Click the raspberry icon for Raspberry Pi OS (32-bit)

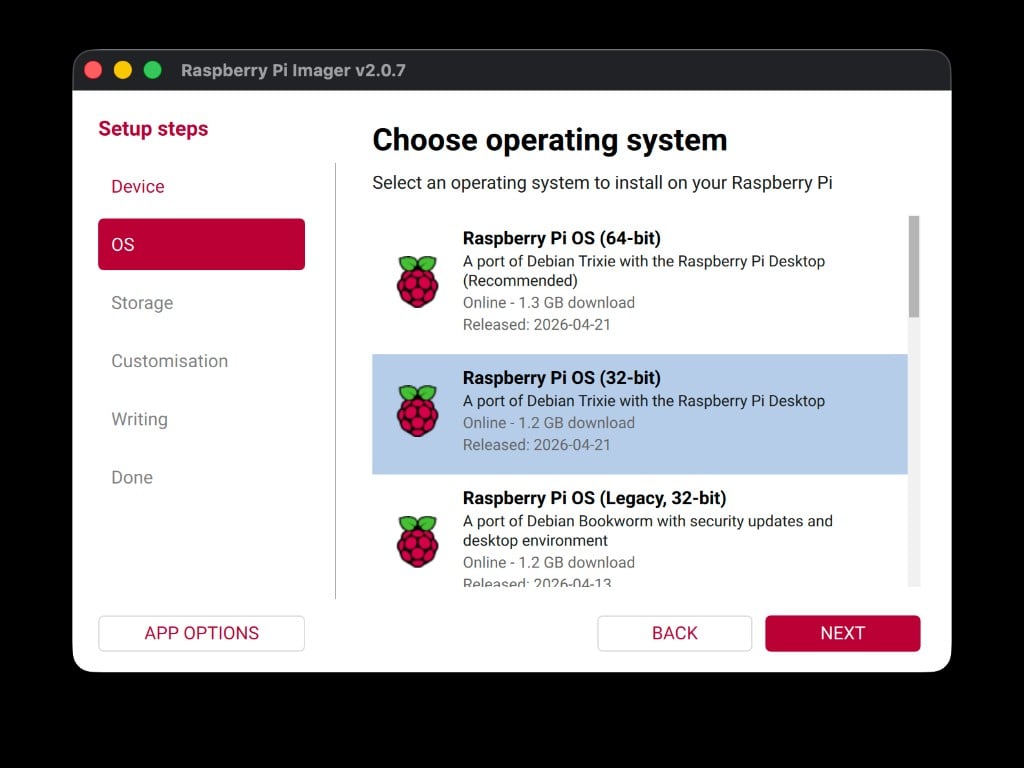click(417, 411)
